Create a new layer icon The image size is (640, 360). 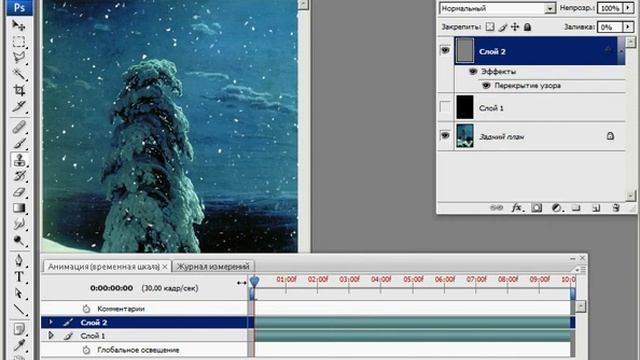(x=596, y=208)
